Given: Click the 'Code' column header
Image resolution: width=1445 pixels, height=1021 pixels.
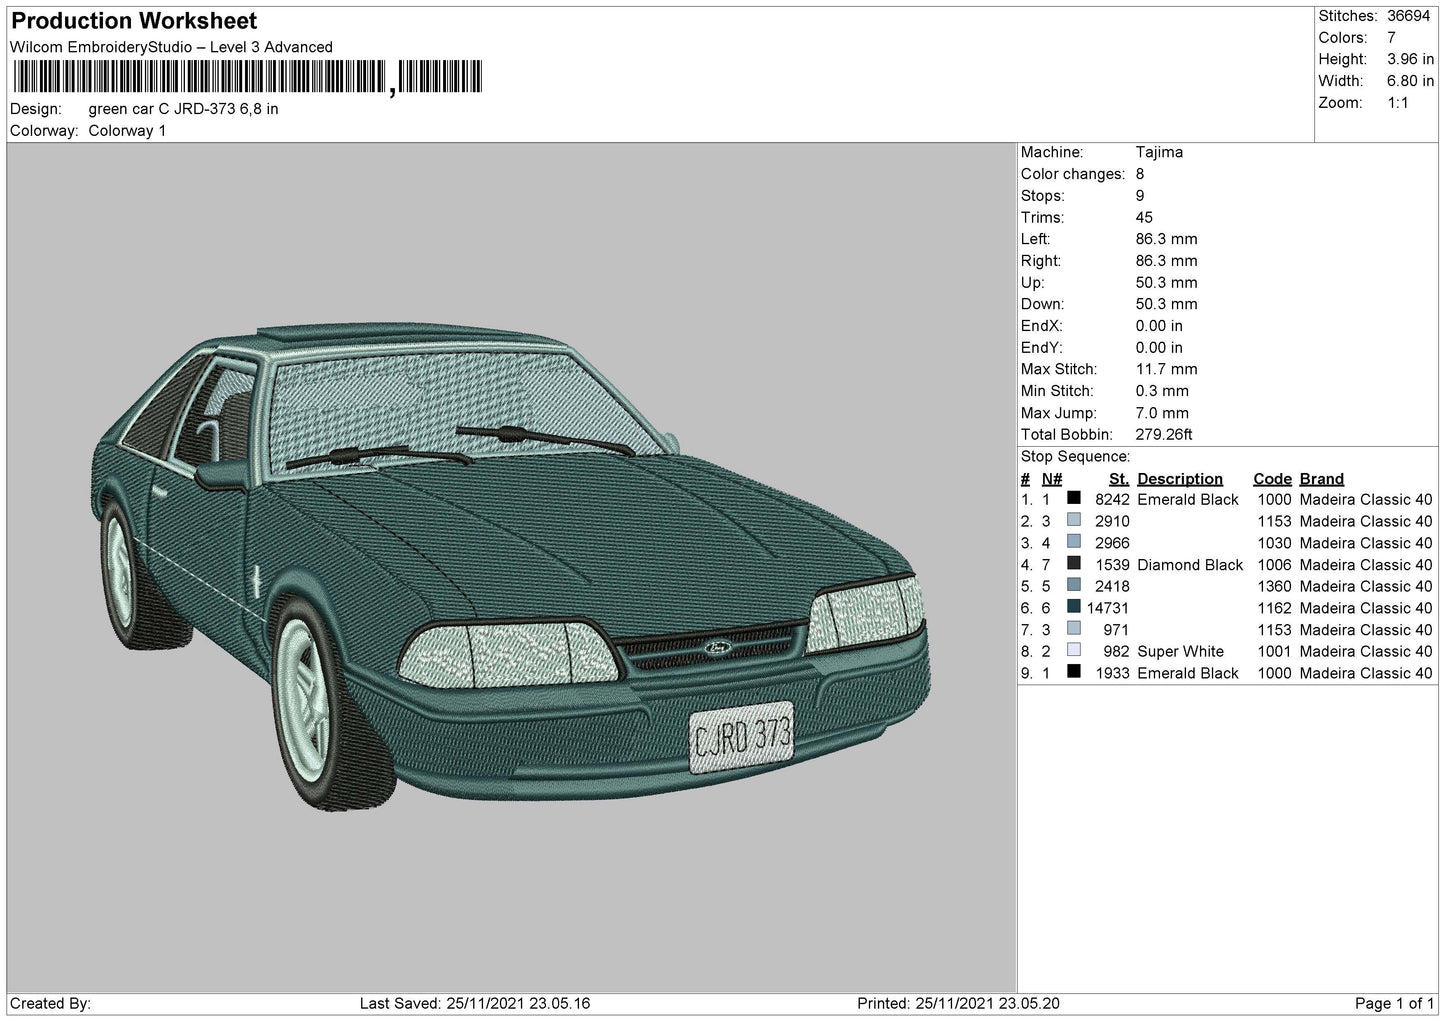Looking at the screenshot, I should click(x=1272, y=479).
